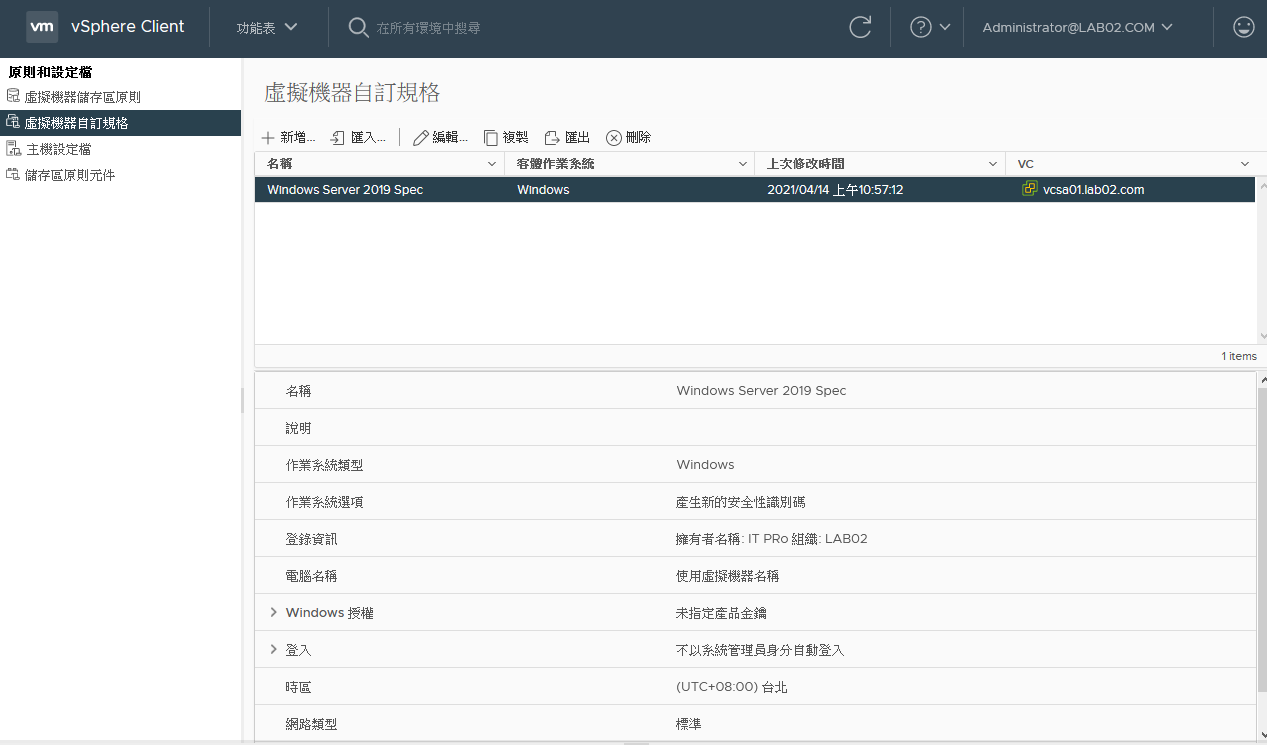Screen dimensions: 1267x745
Task: Click the VMware vm logo icon
Action: pyautogui.click(x=42, y=27)
